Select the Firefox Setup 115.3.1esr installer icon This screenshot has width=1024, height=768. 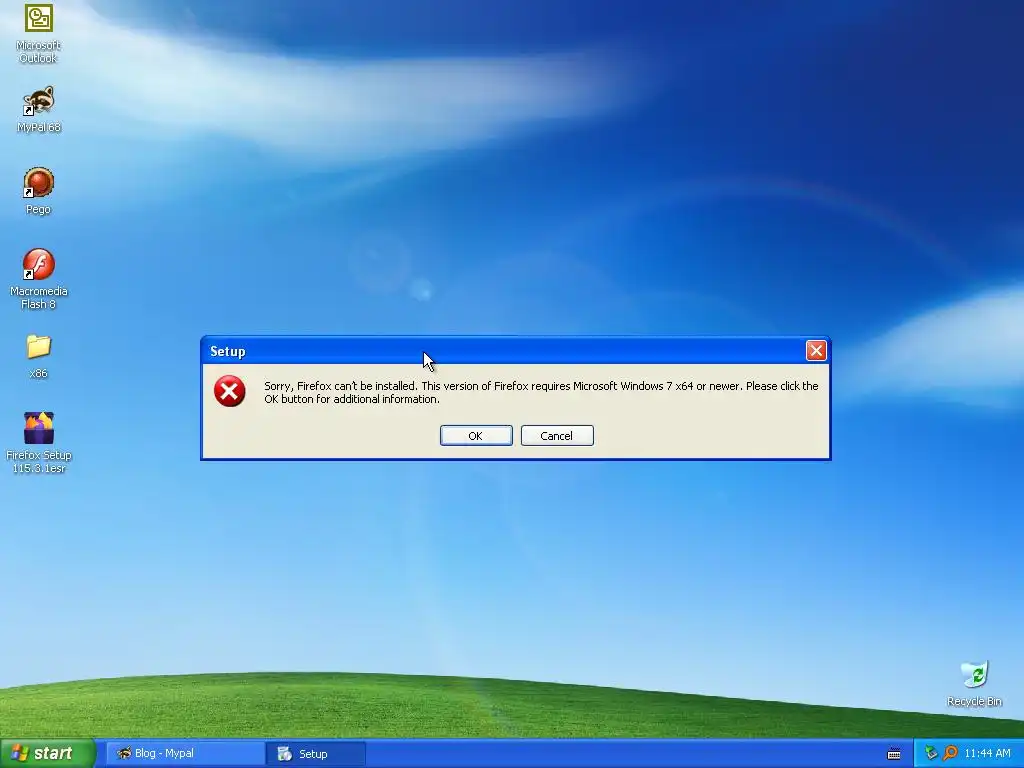(39, 443)
